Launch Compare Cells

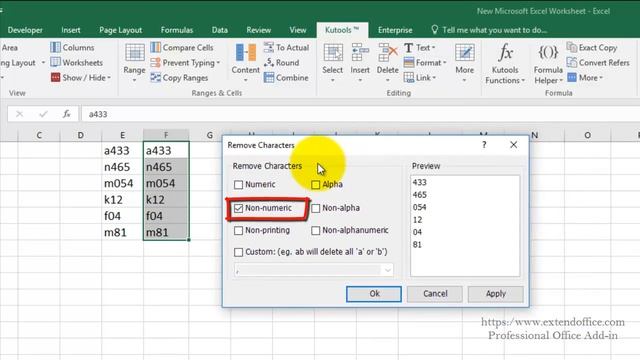182,47
